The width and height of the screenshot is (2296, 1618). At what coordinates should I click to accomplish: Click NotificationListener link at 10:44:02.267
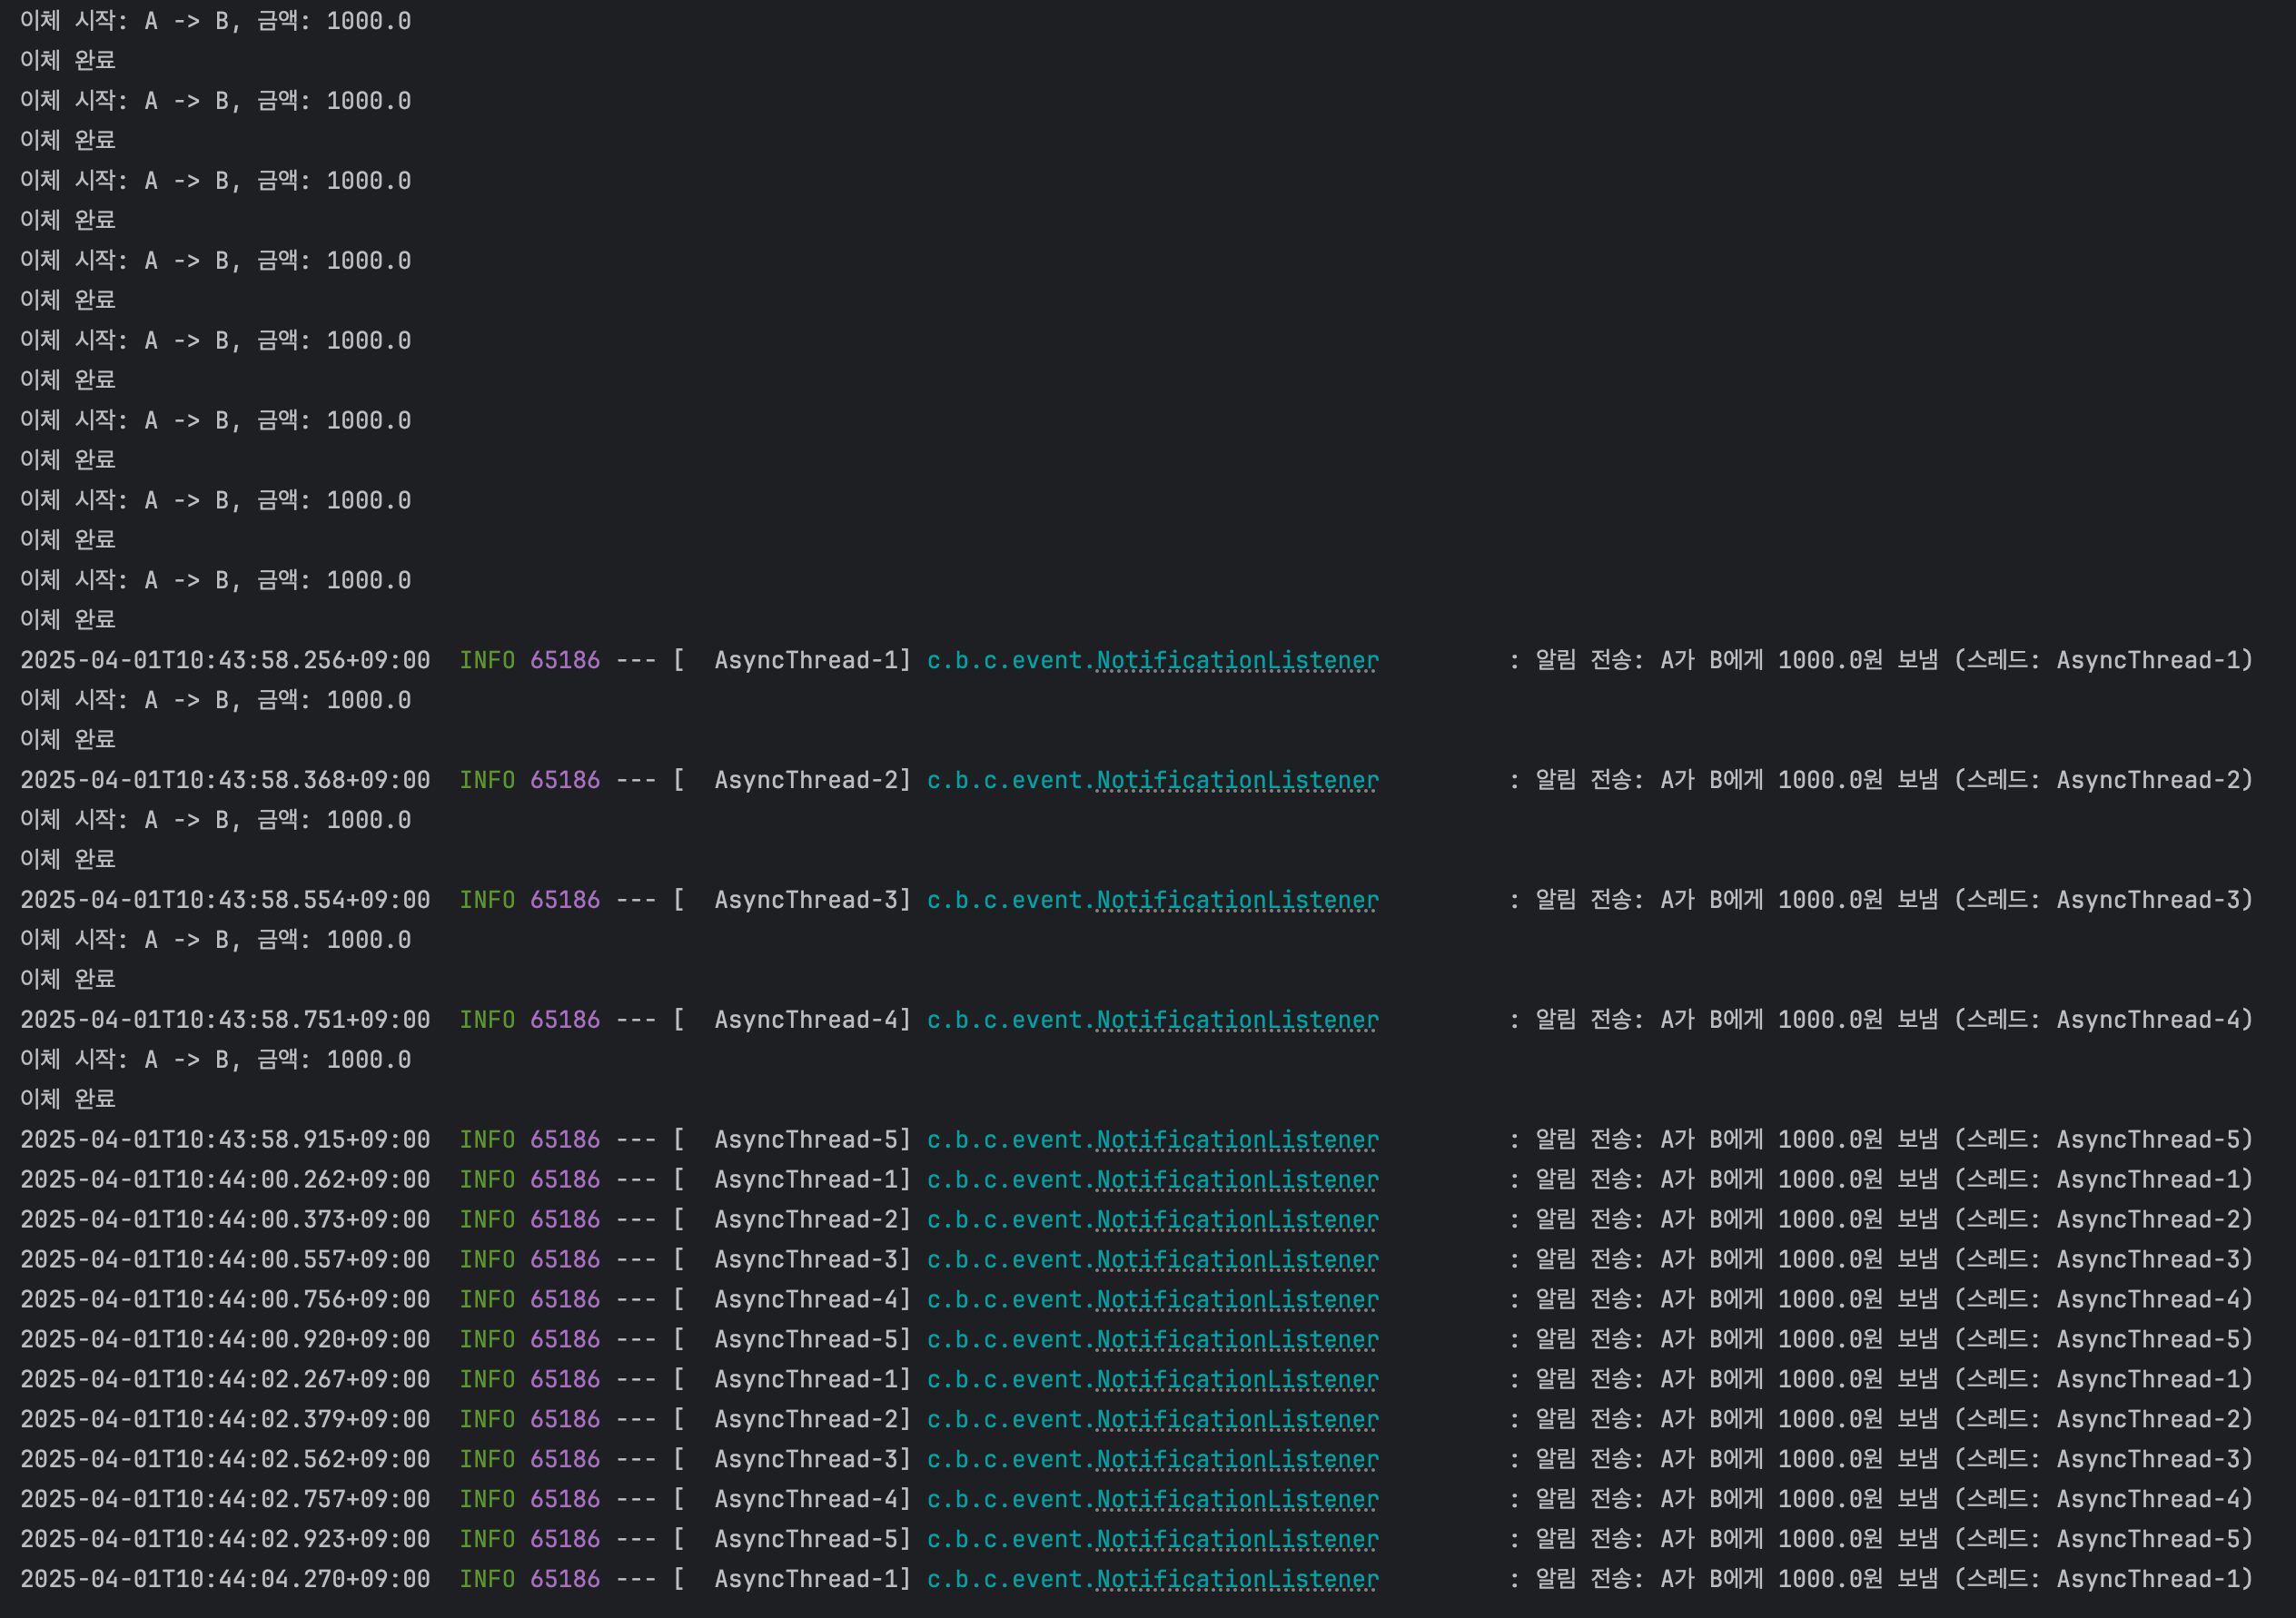[1237, 1381]
